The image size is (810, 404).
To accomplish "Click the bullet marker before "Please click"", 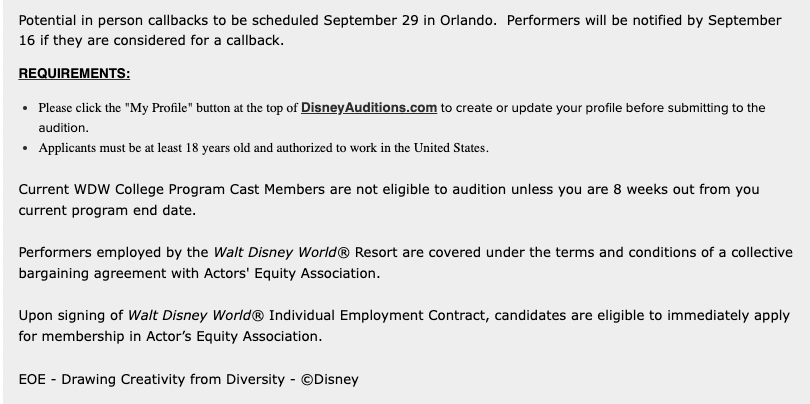I will click(25, 108).
